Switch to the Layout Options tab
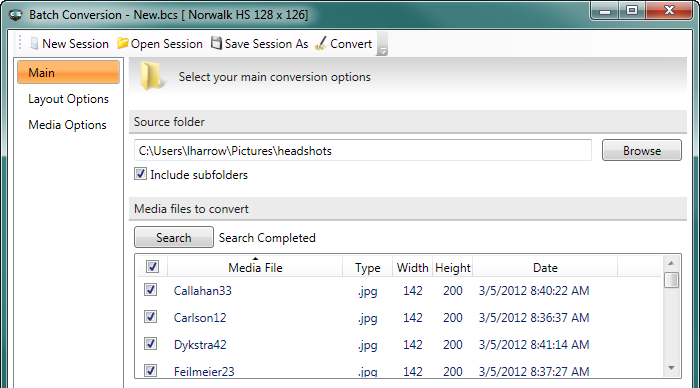 click(x=68, y=99)
